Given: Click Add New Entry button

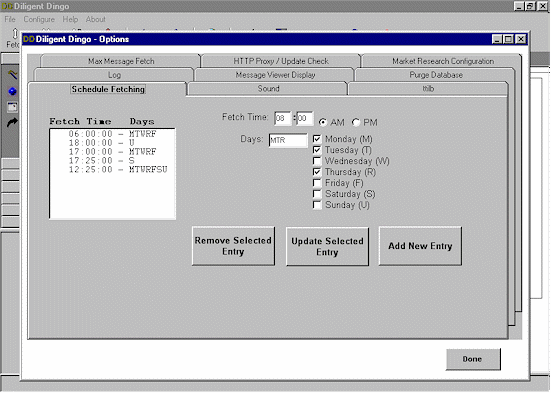Looking at the screenshot, I should click(x=420, y=246).
